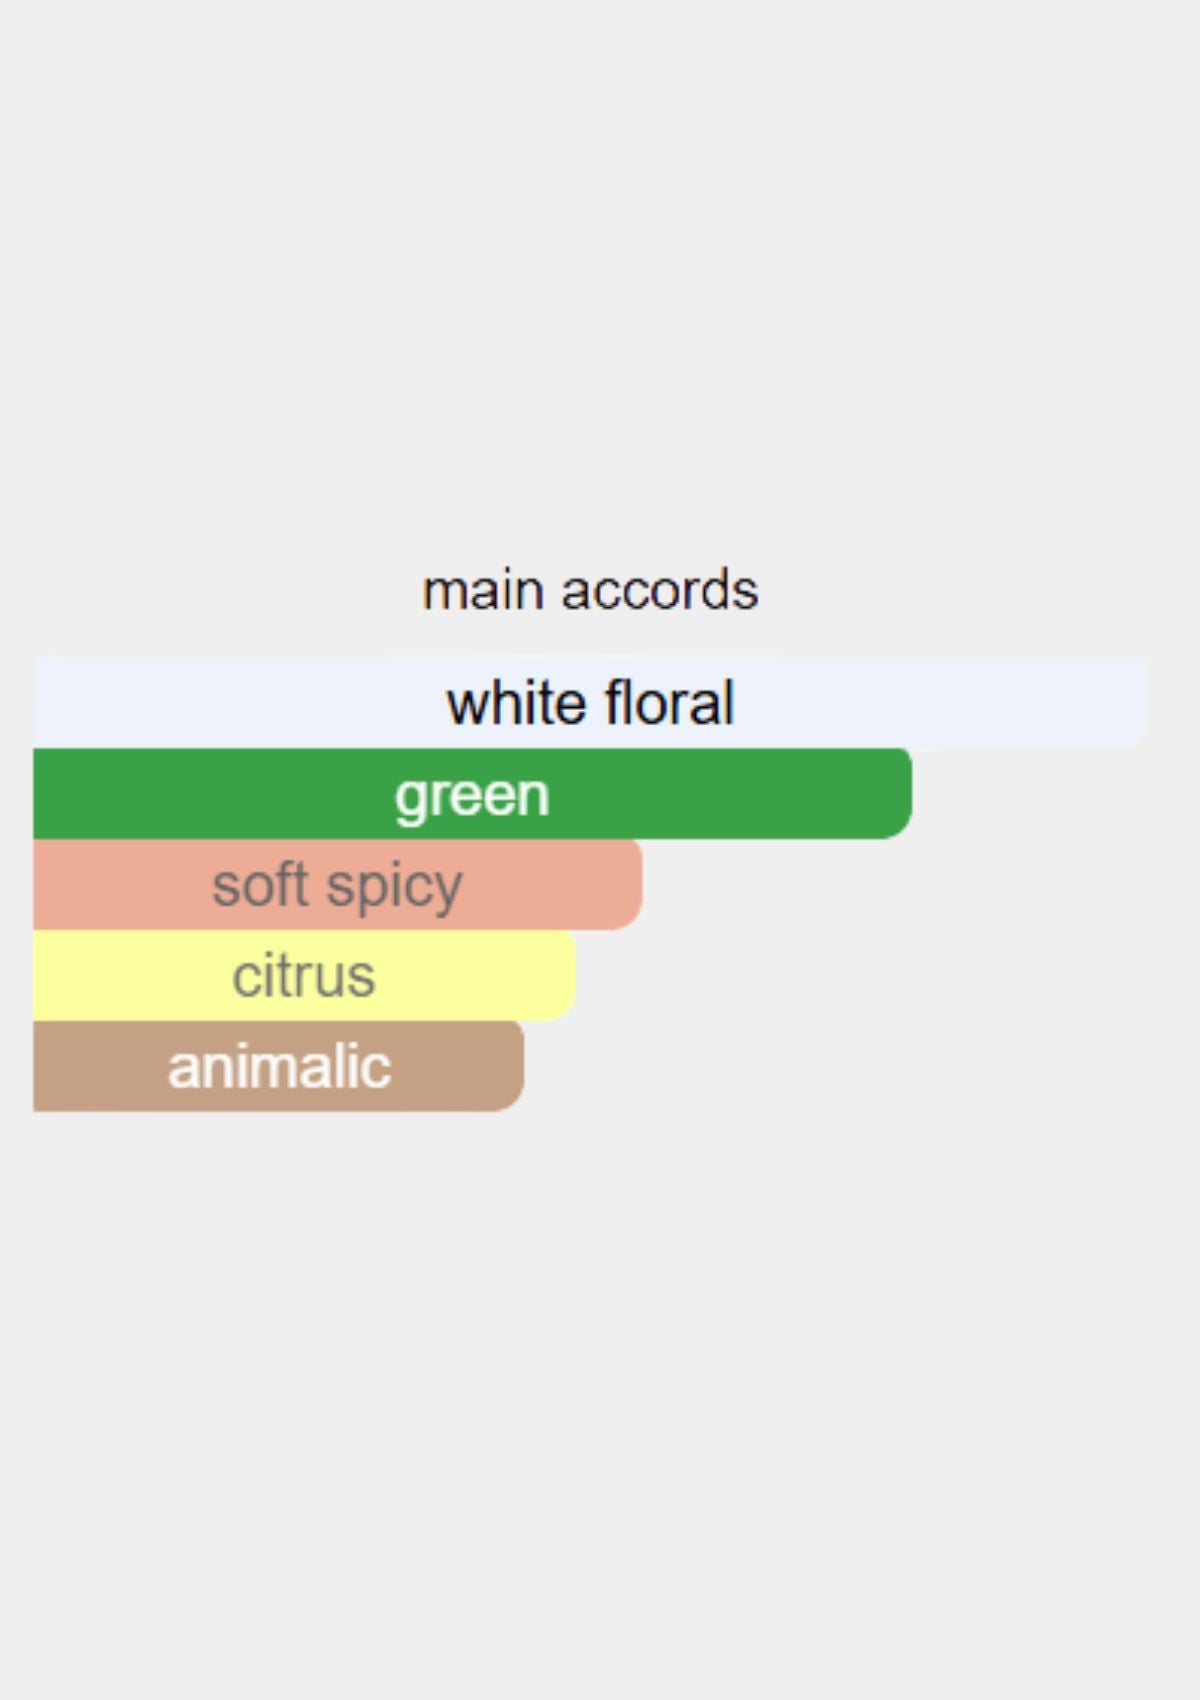Screen dimensions: 1200x1700
Task: Click the white floral accord bar
Action: point(590,702)
